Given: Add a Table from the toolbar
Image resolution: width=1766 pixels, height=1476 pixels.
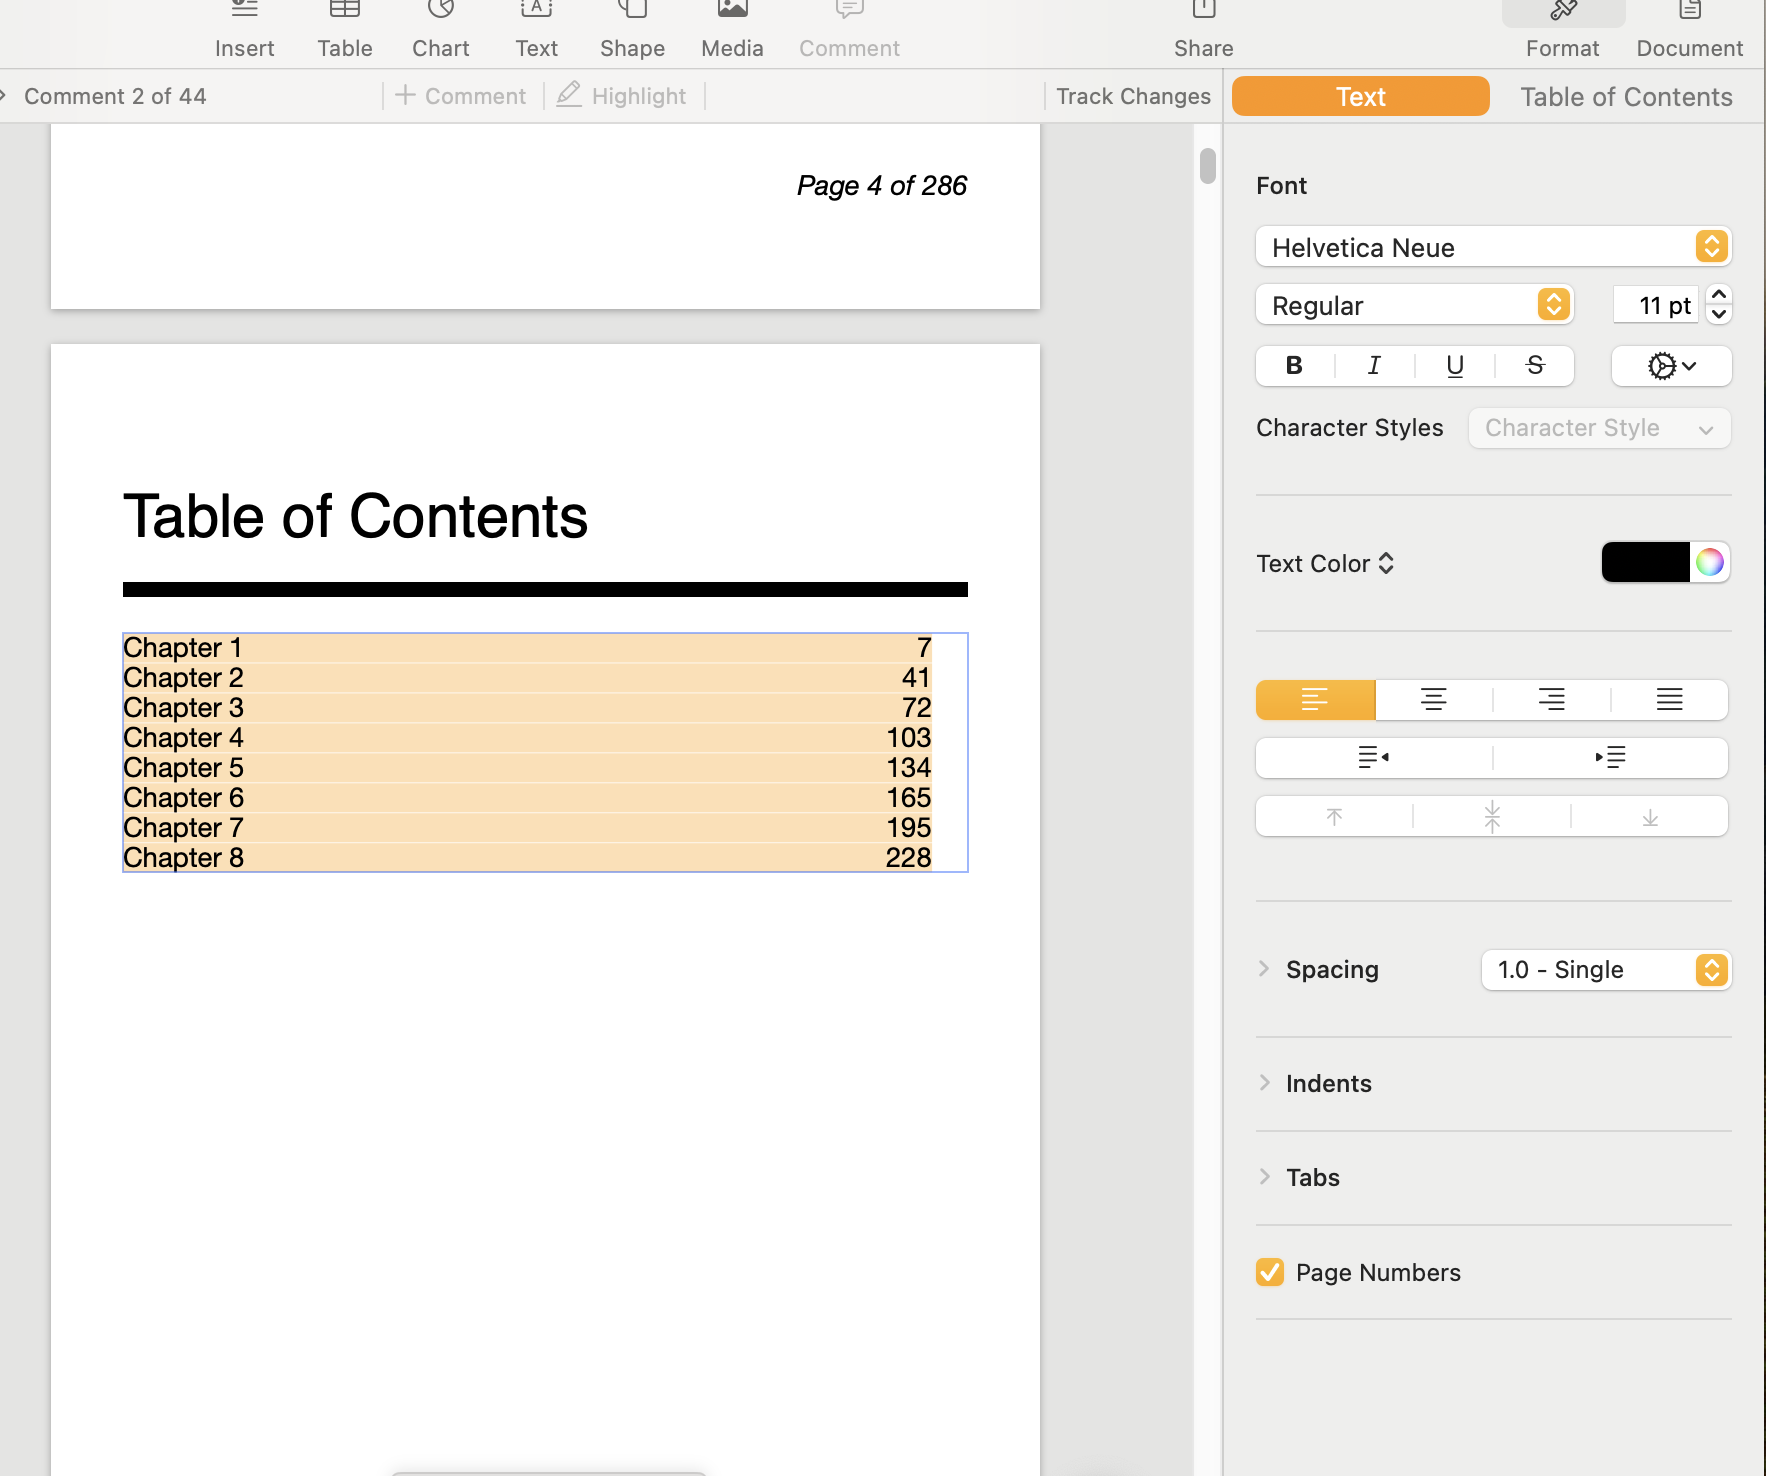Looking at the screenshot, I should pos(345,31).
